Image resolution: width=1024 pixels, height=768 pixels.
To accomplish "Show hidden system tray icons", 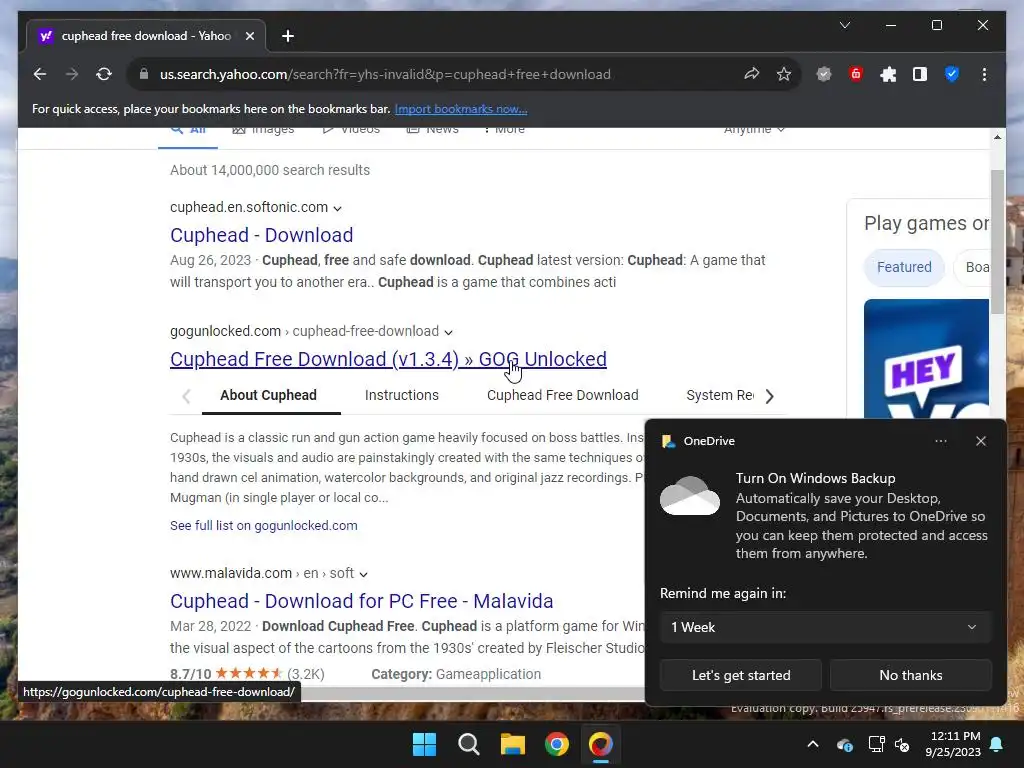I will pyautogui.click(x=813, y=744).
